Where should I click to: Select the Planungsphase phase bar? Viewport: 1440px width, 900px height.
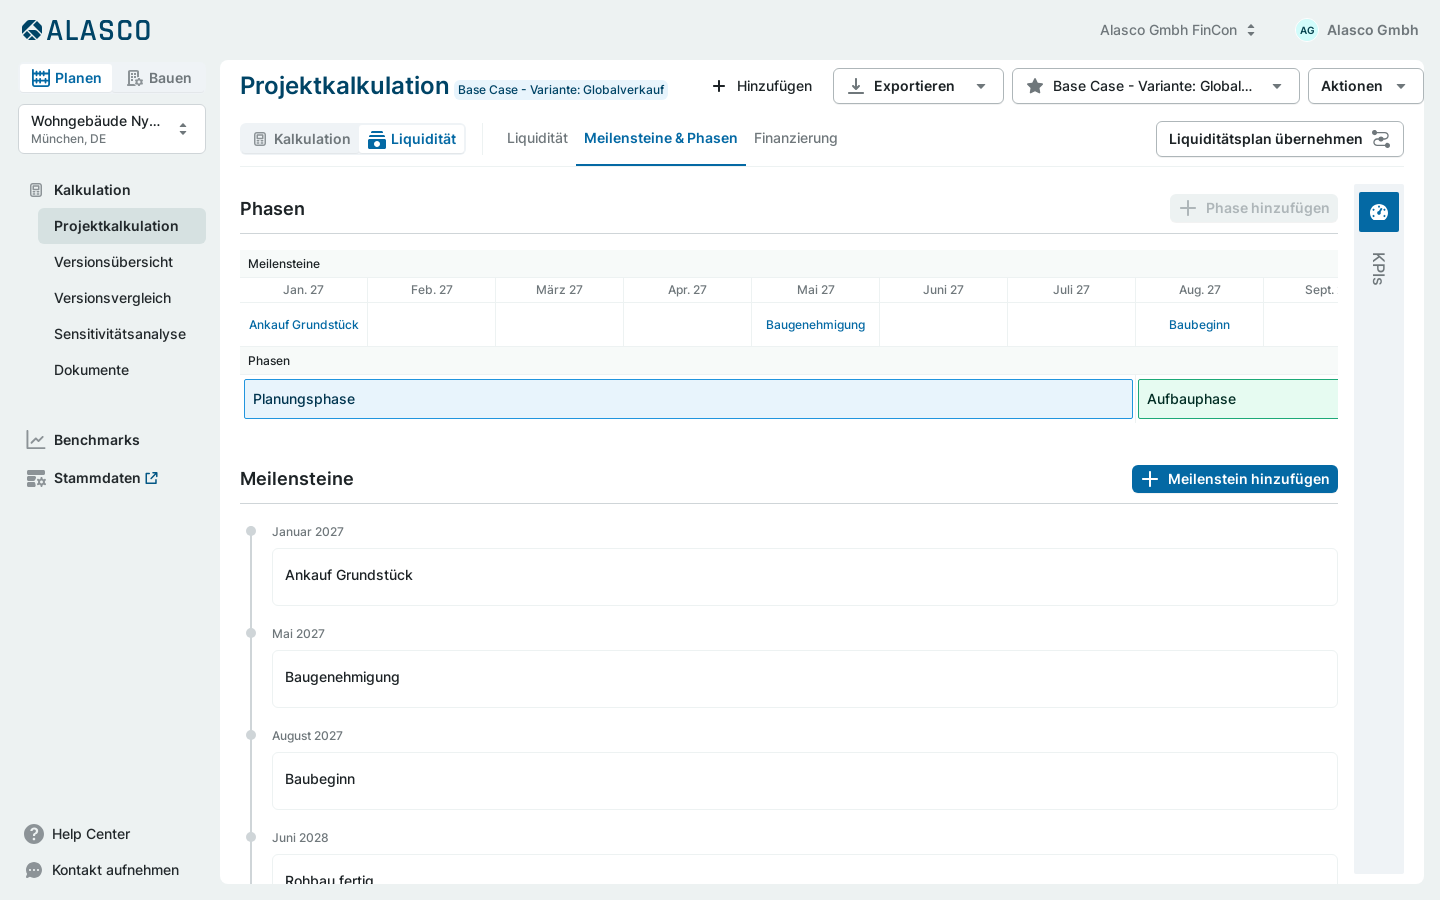pyautogui.click(x=688, y=399)
